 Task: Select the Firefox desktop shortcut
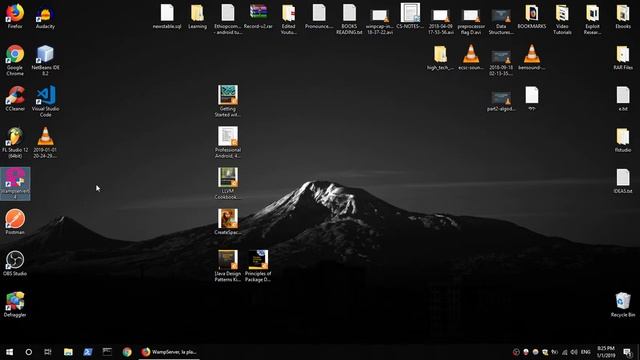point(15,16)
